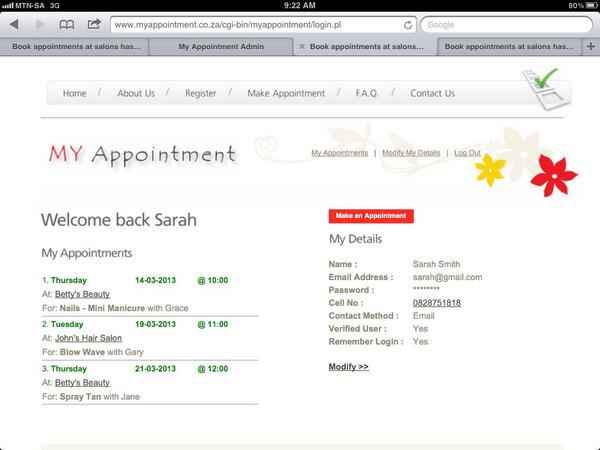600x450 pixels.
Task: Open Make Appointment in navigation
Action: point(286,93)
